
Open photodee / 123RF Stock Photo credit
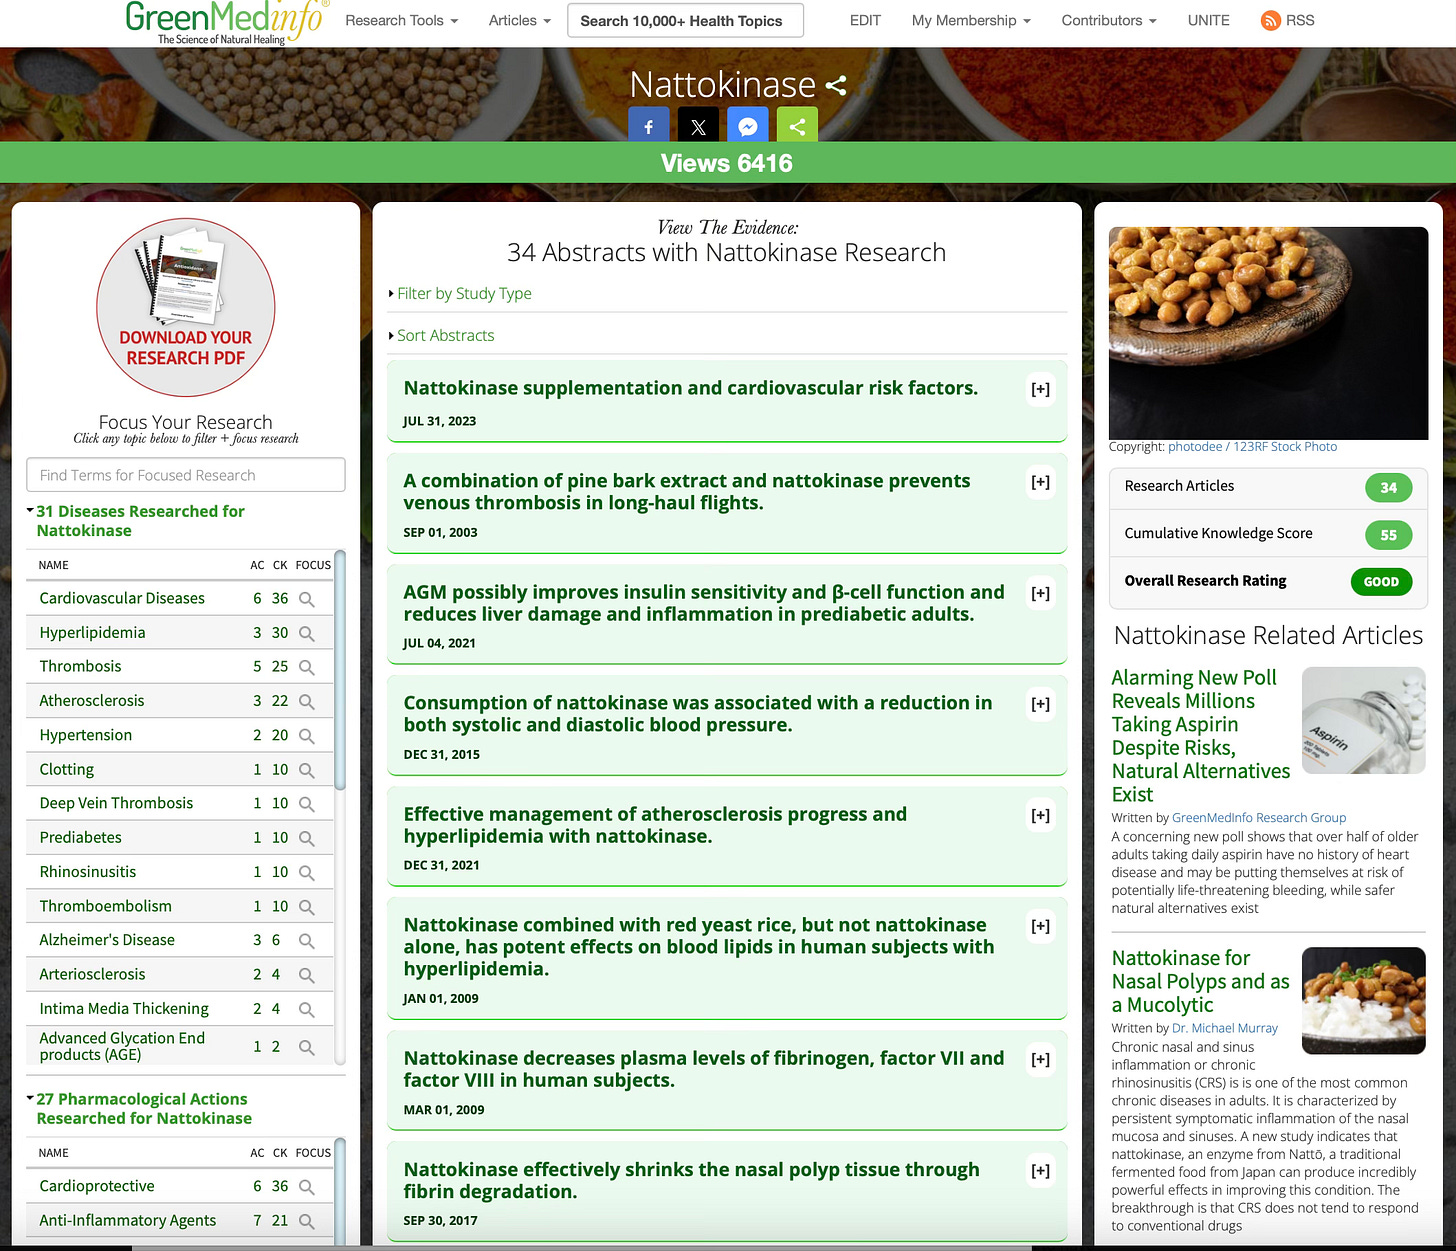click(x=1252, y=447)
